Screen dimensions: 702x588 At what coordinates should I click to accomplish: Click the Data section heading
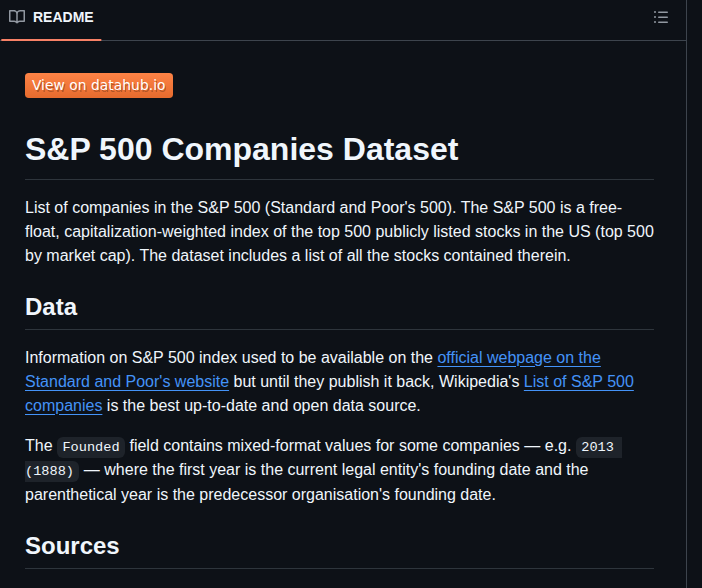[x=51, y=307]
